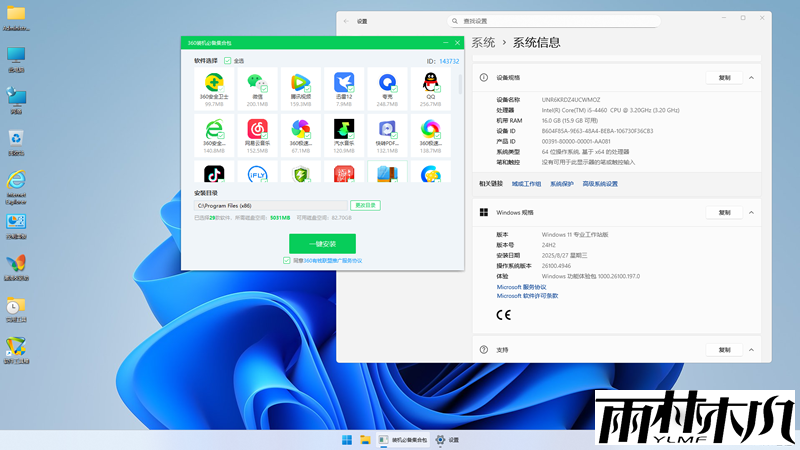Click the 更改目录 change directory button

pyautogui.click(x=365, y=205)
